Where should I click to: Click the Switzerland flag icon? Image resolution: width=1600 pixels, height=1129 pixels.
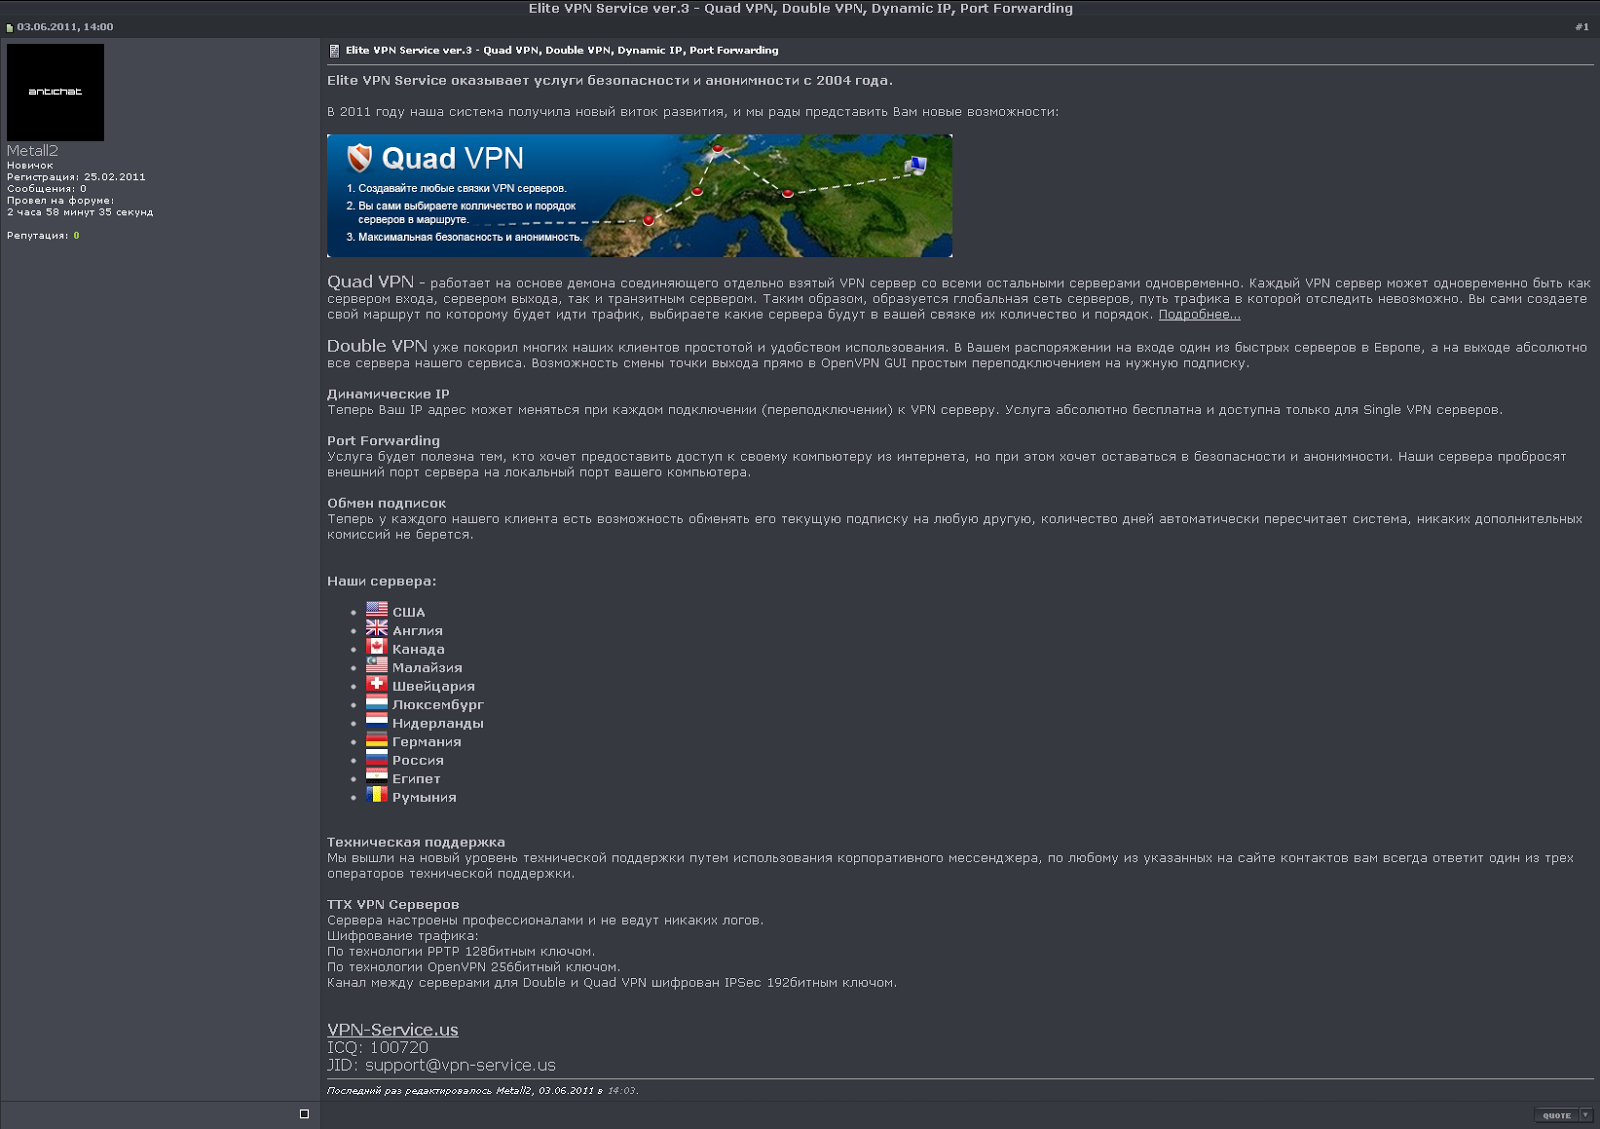tap(376, 683)
